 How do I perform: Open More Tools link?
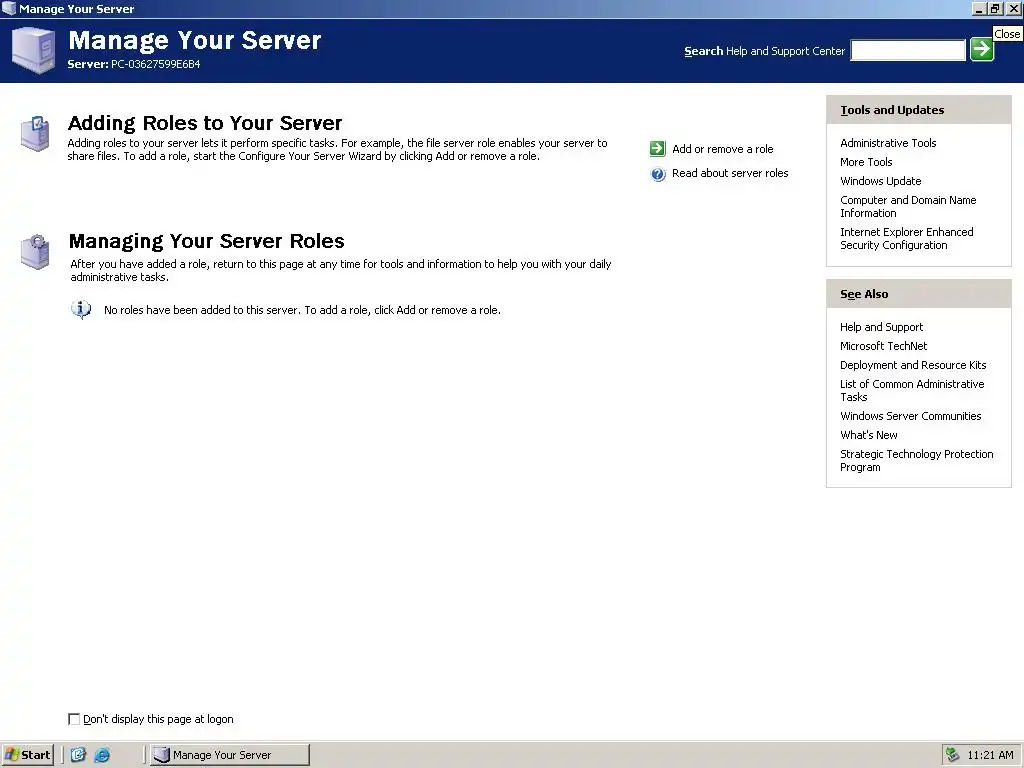[866, 162]
